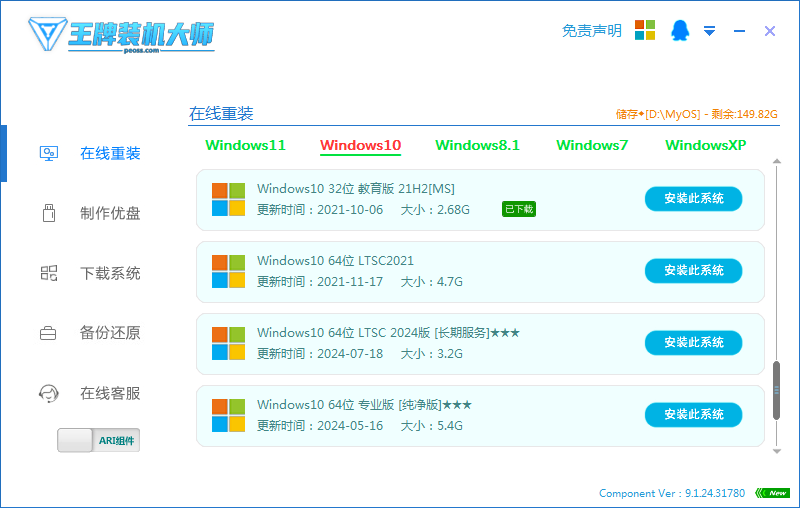This screenshot has width=800, height=508.
Task: Click the 在线重装 monitor sidebar icon
Action: click(x=49, y=154)
